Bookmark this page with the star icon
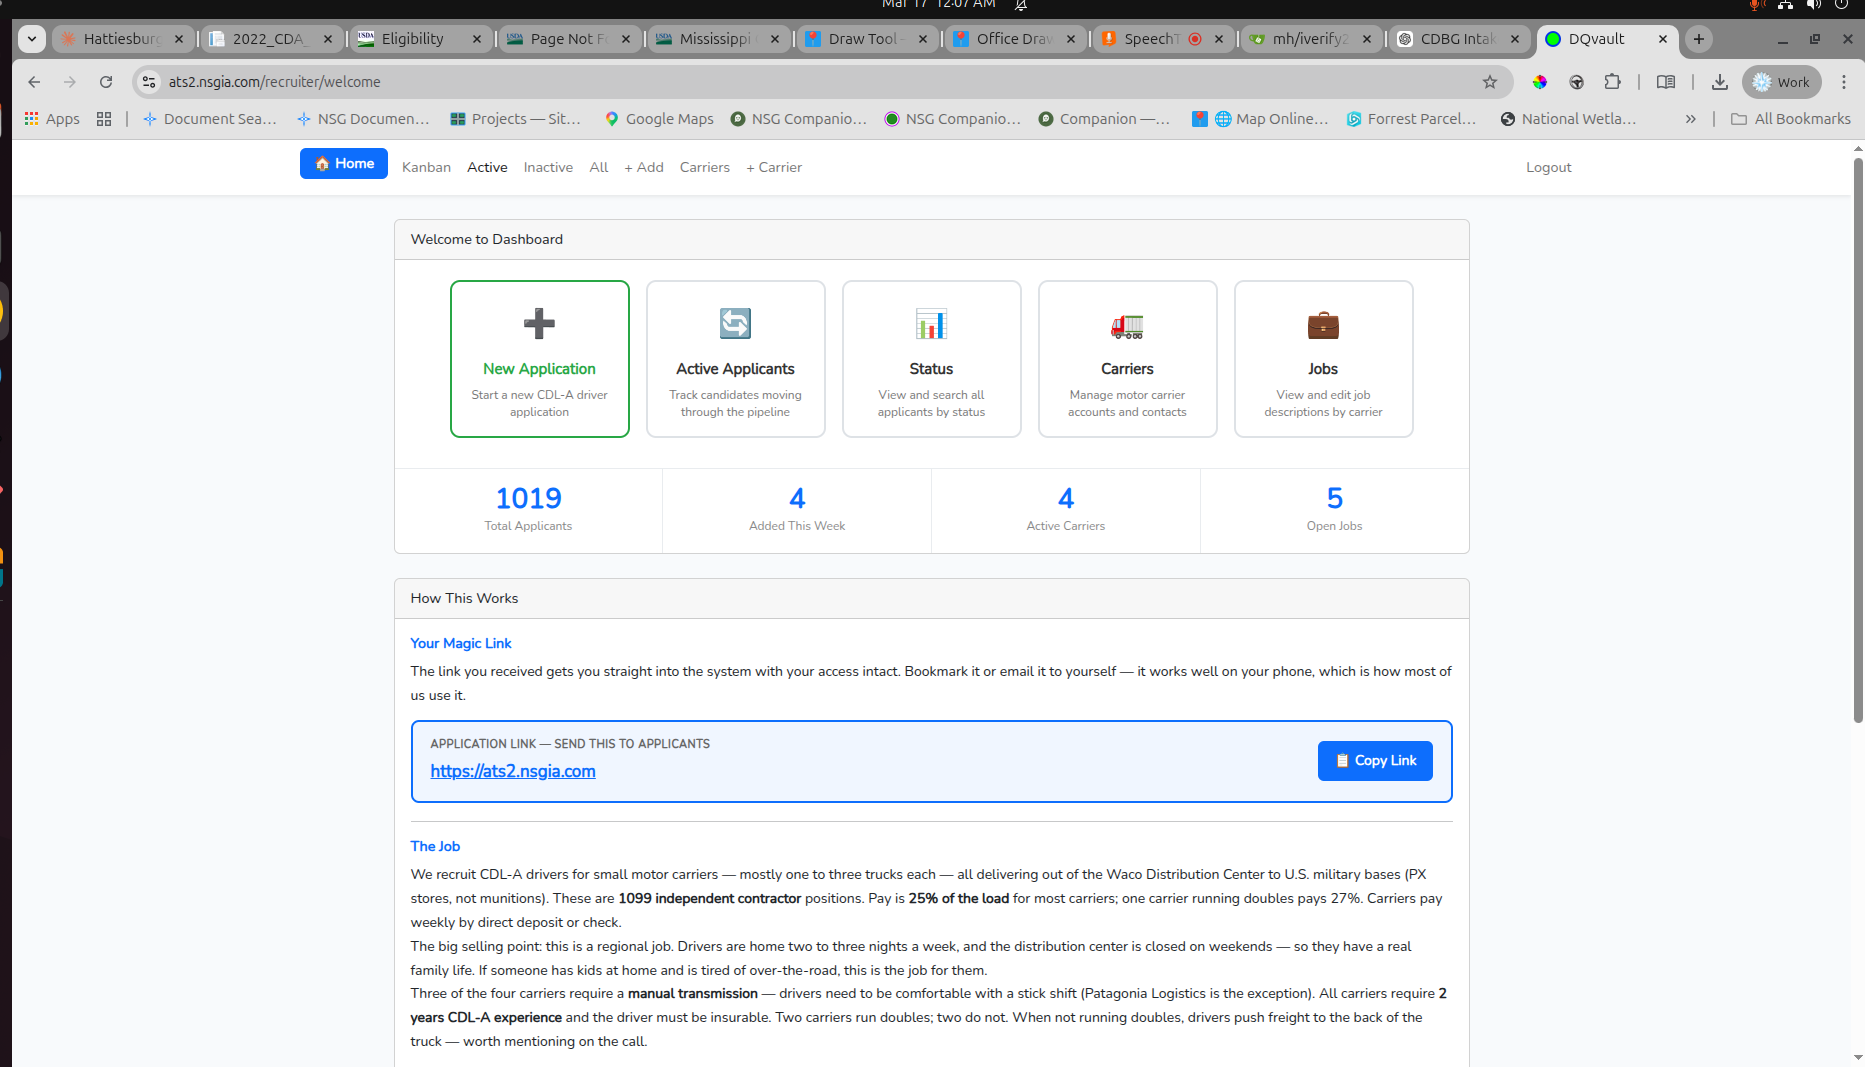The image size is (1865, 1067). [1490, 82]
